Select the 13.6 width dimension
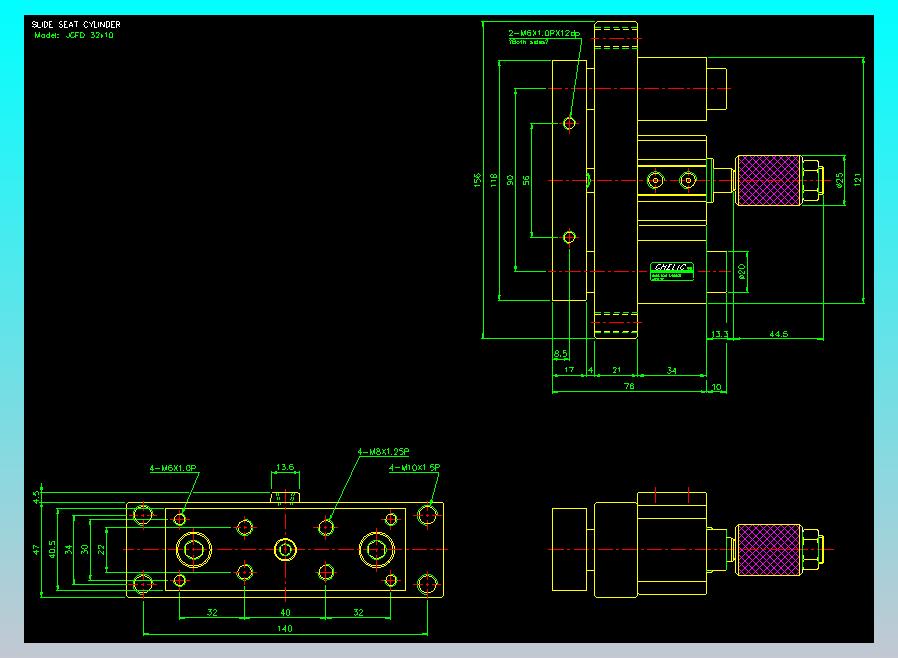The width and height of the screenshot is (898, 658). tap(285, 467)
